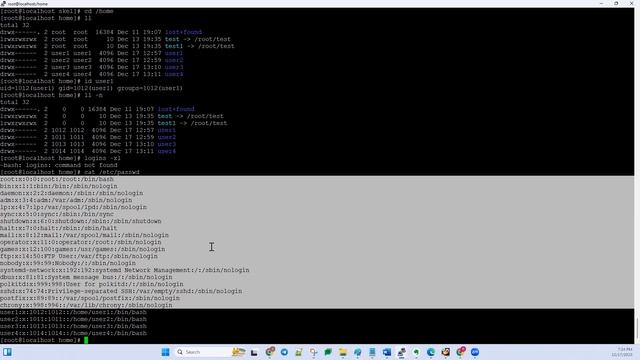Click the 'logins -x1' command text

102,158
